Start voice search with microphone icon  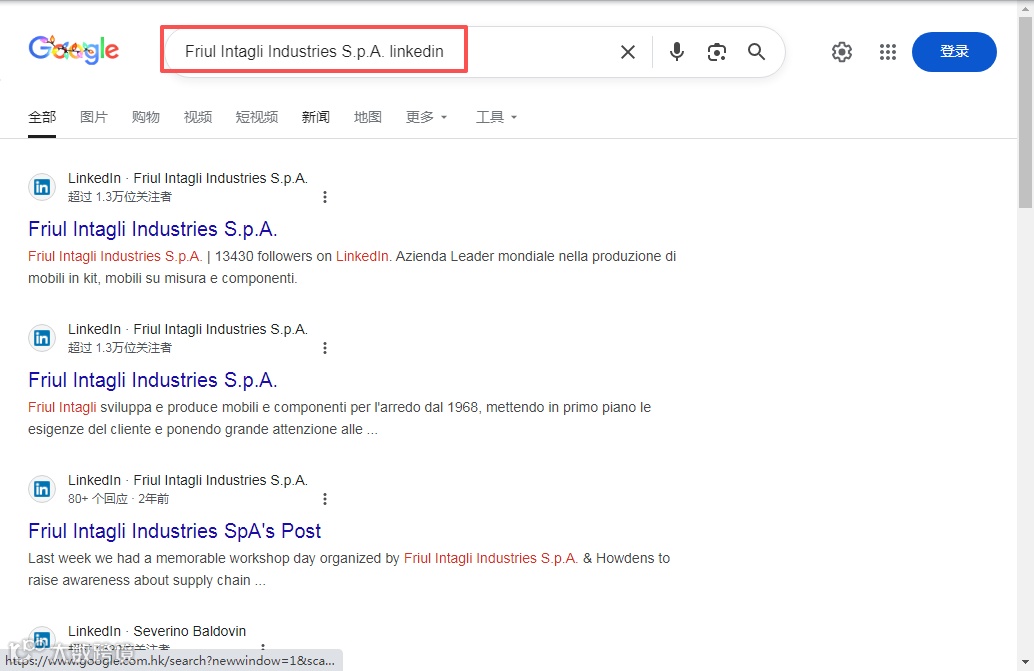[677, 51]
